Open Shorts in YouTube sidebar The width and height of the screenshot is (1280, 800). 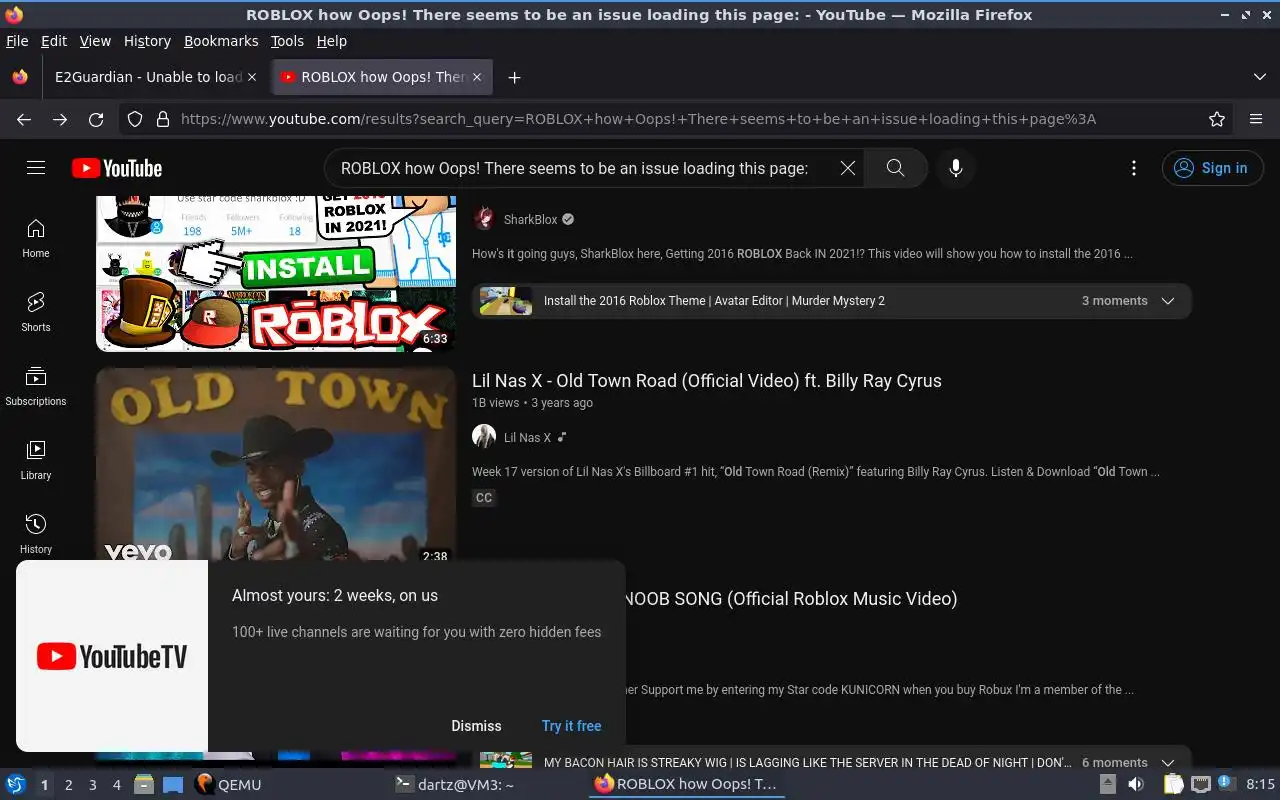pos(36,312)
